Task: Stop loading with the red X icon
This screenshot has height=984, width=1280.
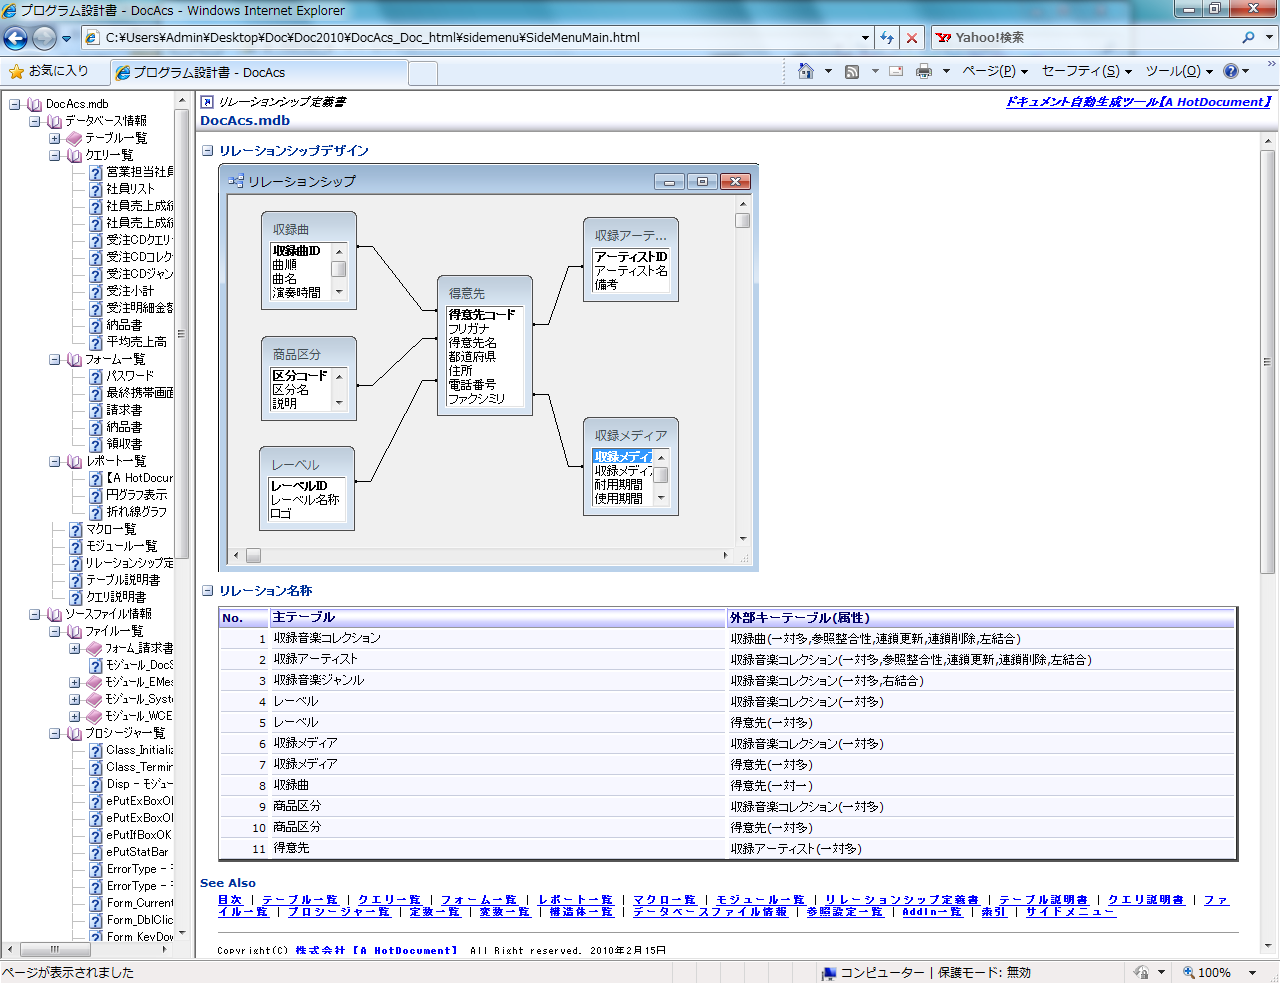Action: [x=911, y=38]
